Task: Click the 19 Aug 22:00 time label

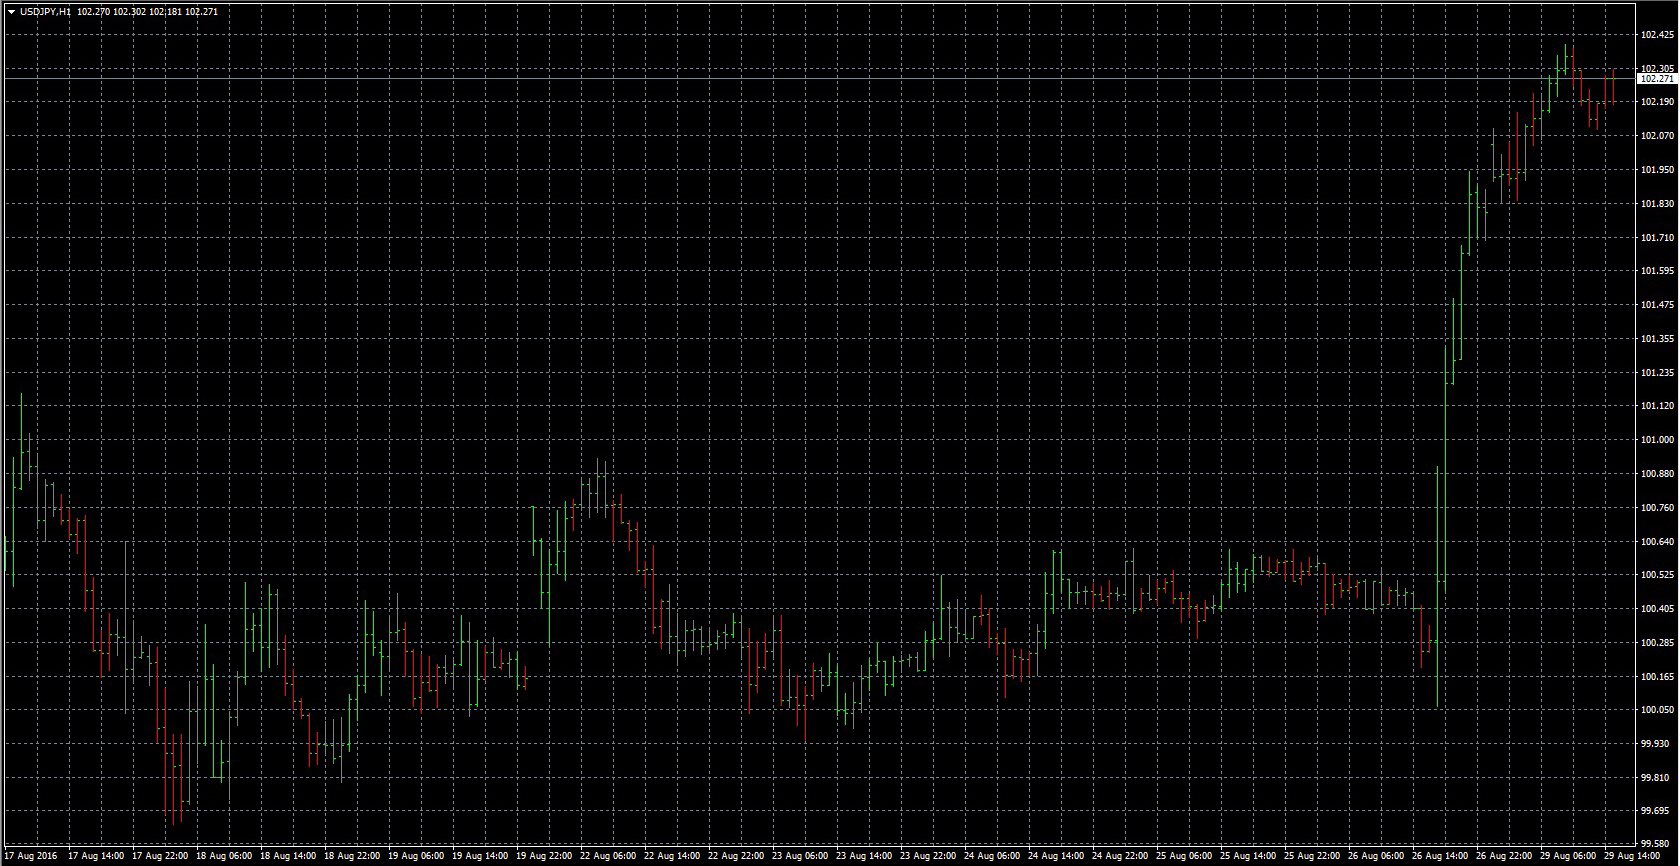Action: [544, 857]
